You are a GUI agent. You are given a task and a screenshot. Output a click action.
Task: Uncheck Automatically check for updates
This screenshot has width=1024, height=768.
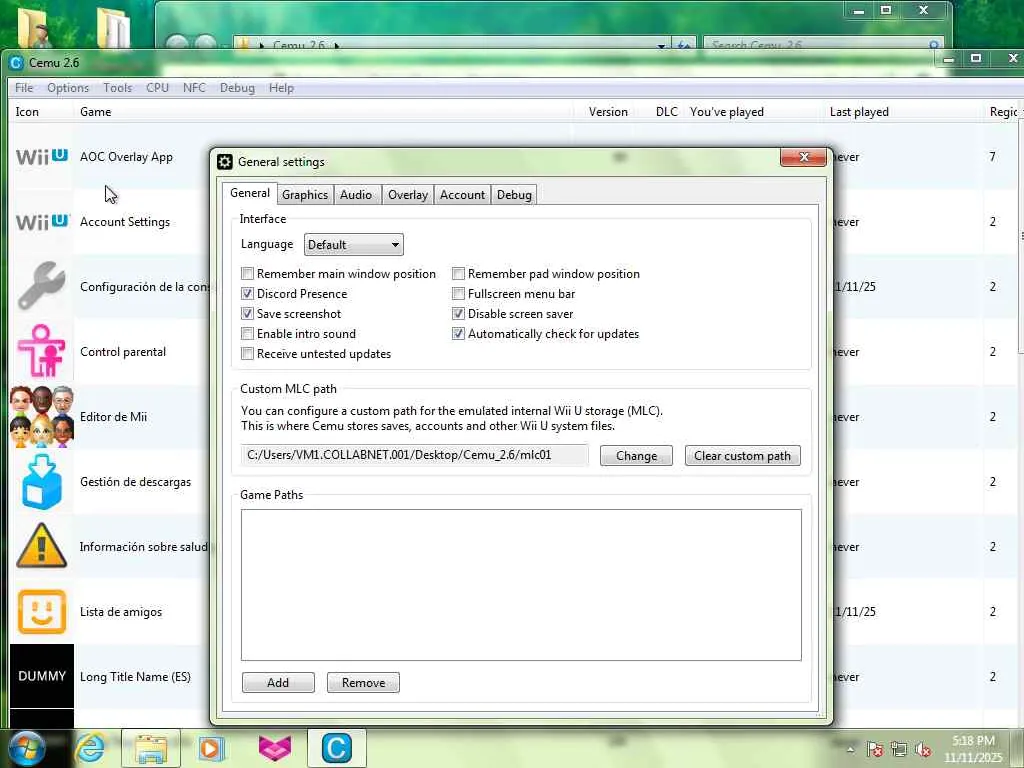458,334
